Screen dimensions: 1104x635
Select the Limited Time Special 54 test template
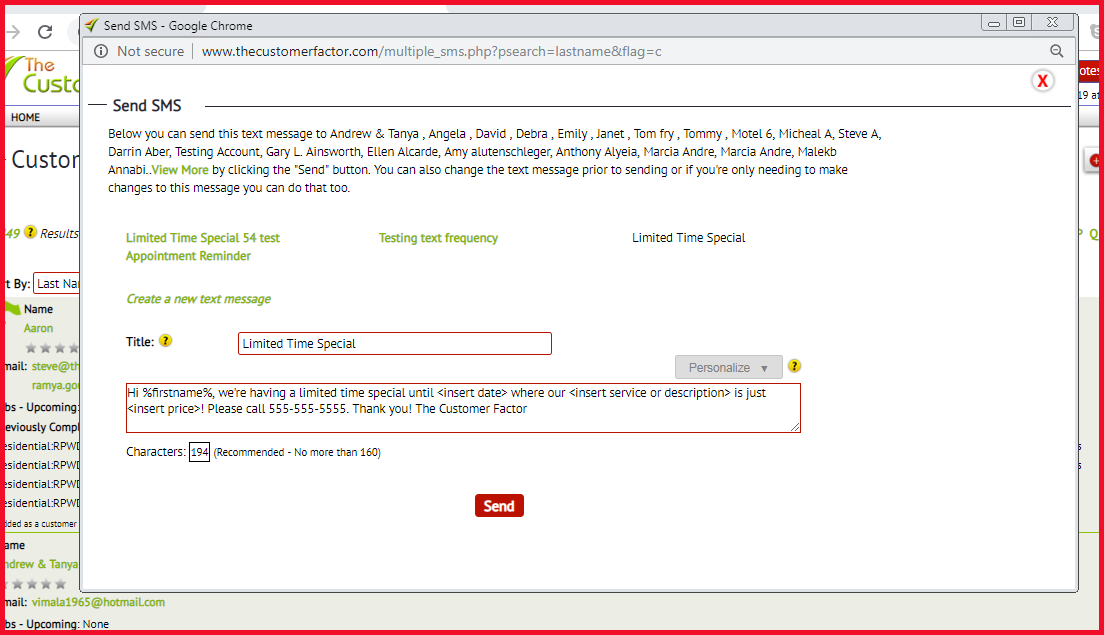coord(203,238)
